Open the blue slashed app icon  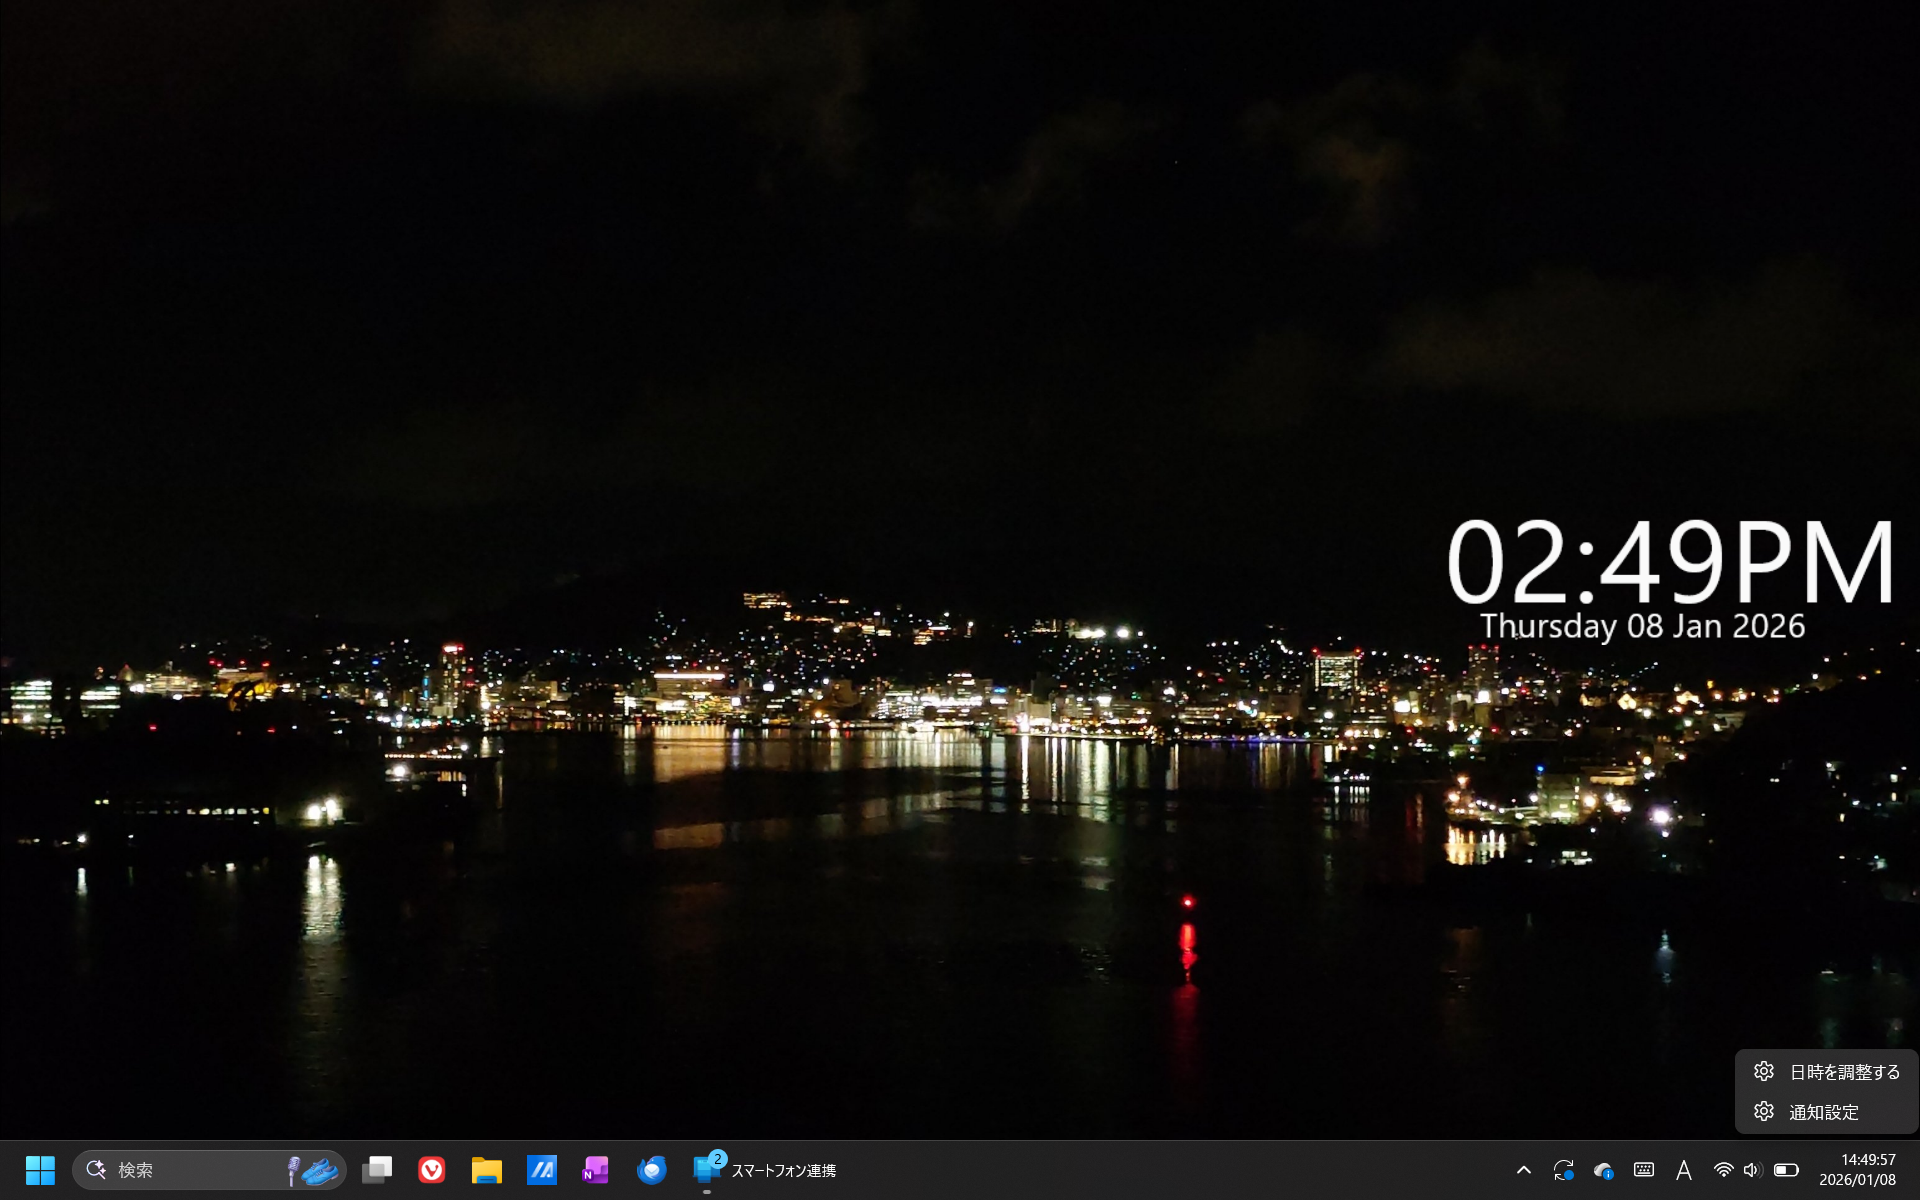tap(542, 1170)
